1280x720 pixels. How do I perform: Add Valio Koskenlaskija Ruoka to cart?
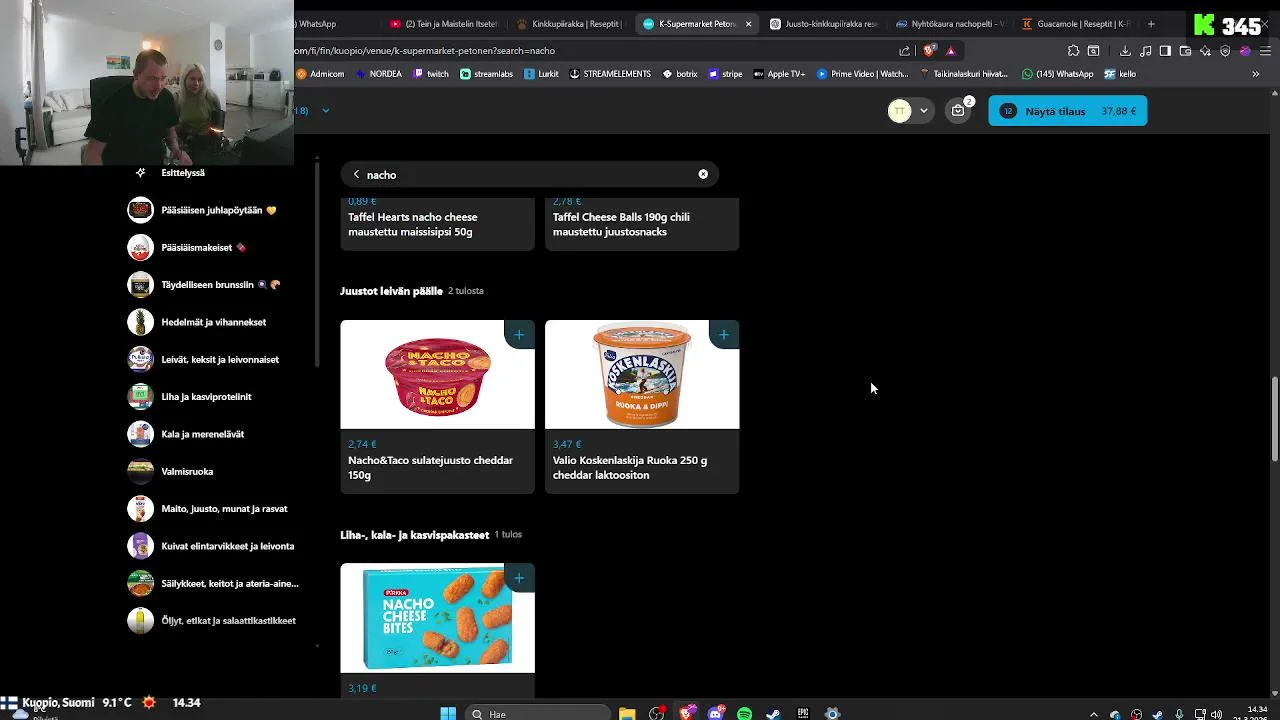[724, 334]
